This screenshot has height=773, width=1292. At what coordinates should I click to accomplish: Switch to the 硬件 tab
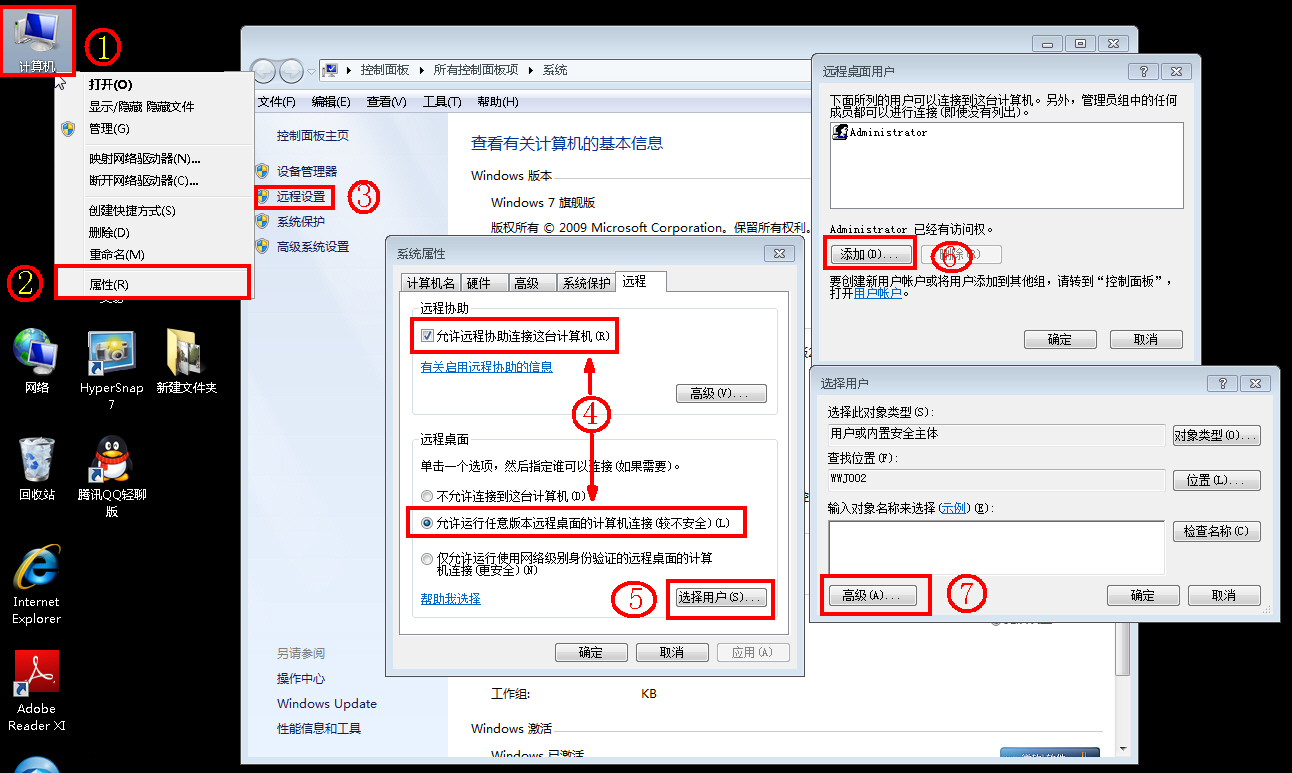coord(484,283)
